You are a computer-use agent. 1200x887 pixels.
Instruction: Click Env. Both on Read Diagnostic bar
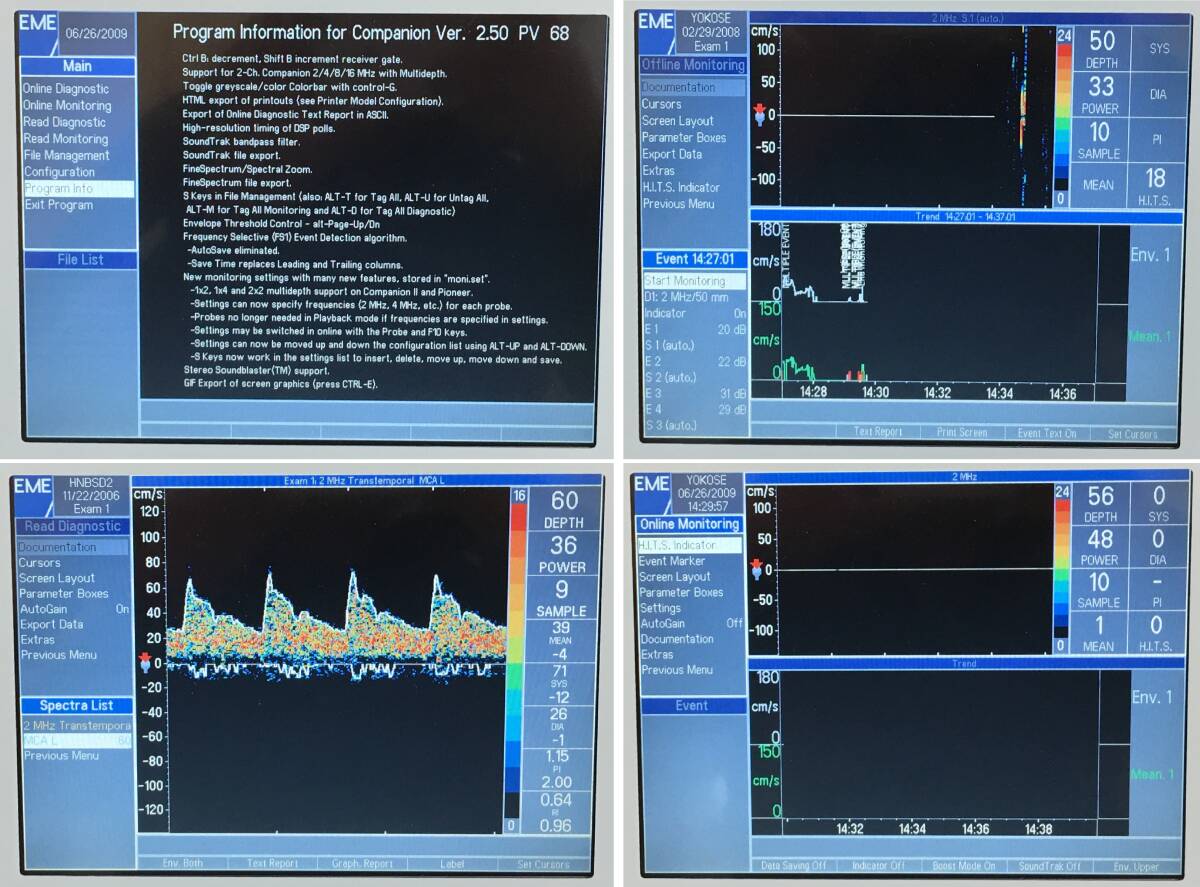point(181,864)
